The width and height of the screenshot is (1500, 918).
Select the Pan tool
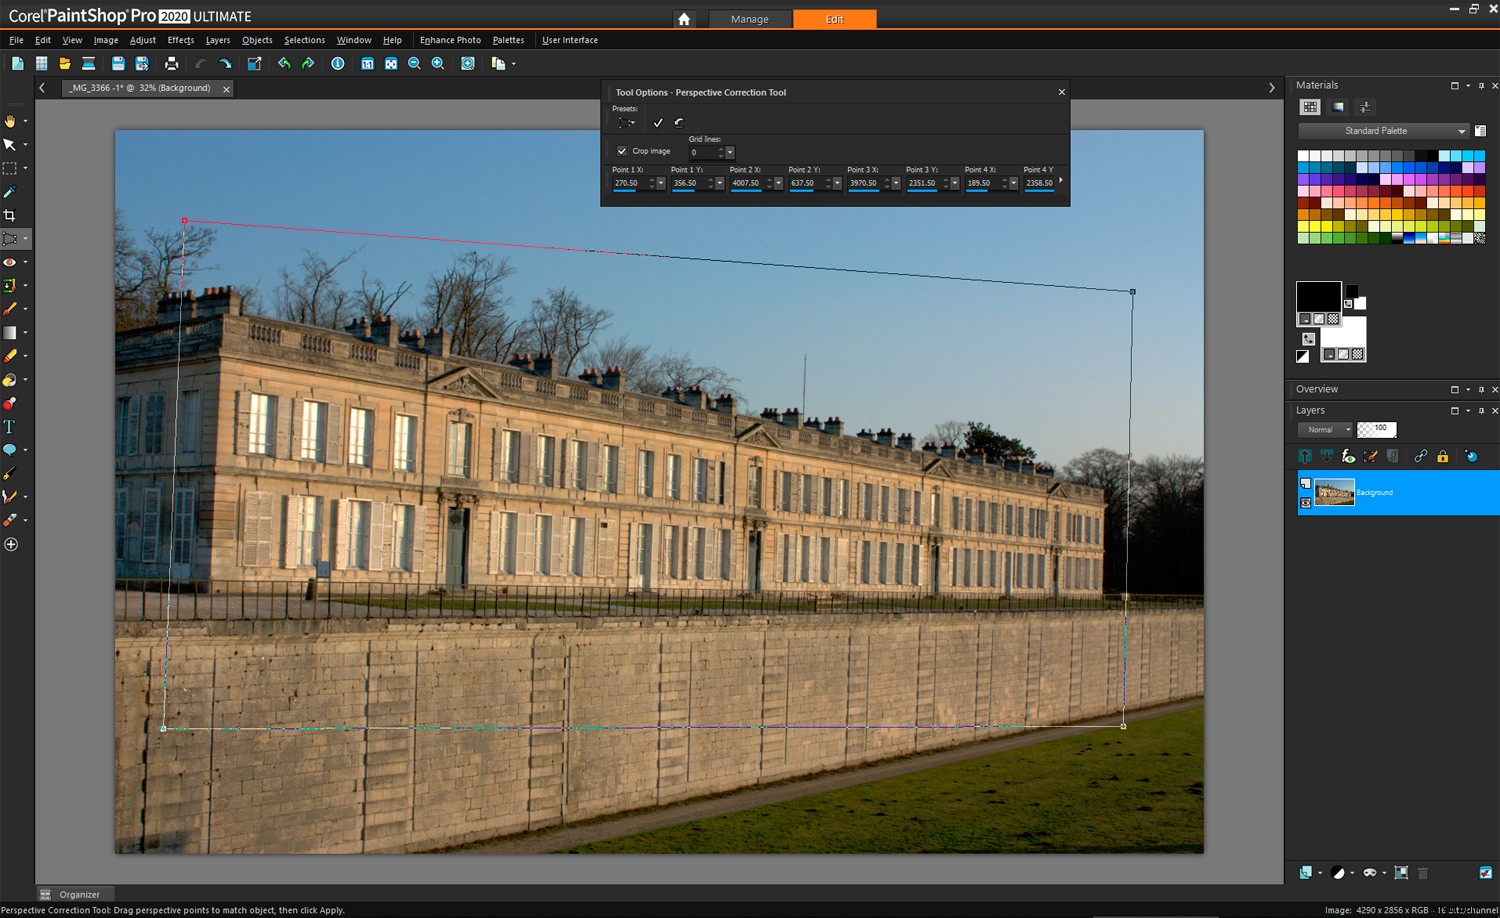point(10,121)
